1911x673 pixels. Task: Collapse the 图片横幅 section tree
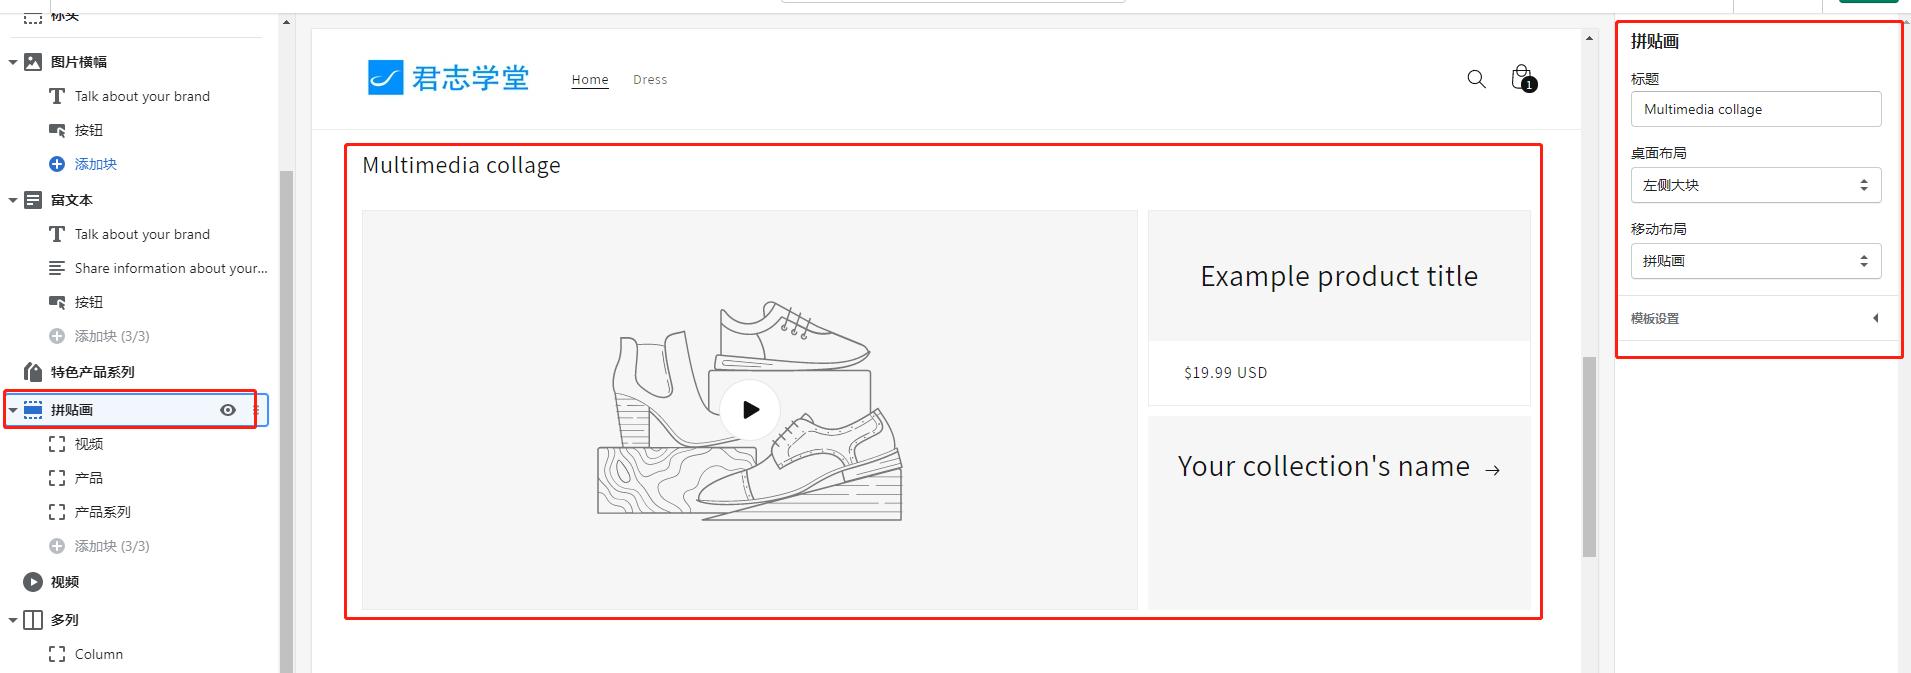click(x=13, y=62)
